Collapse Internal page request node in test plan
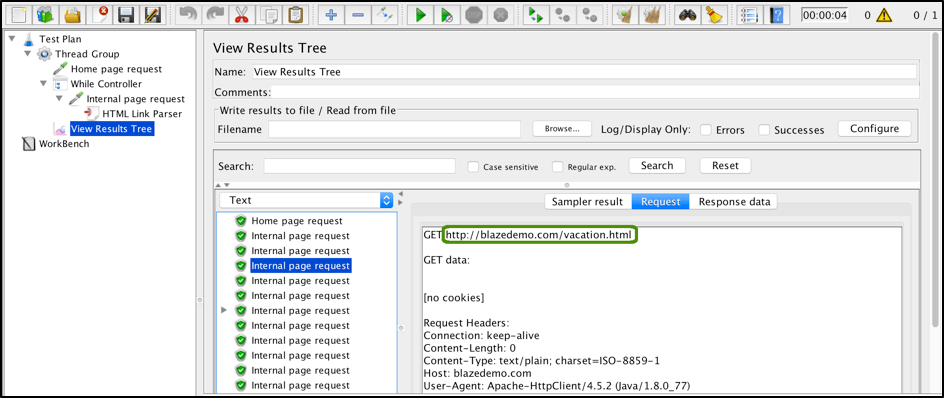 pyautogui.click(x=59, y=99)
